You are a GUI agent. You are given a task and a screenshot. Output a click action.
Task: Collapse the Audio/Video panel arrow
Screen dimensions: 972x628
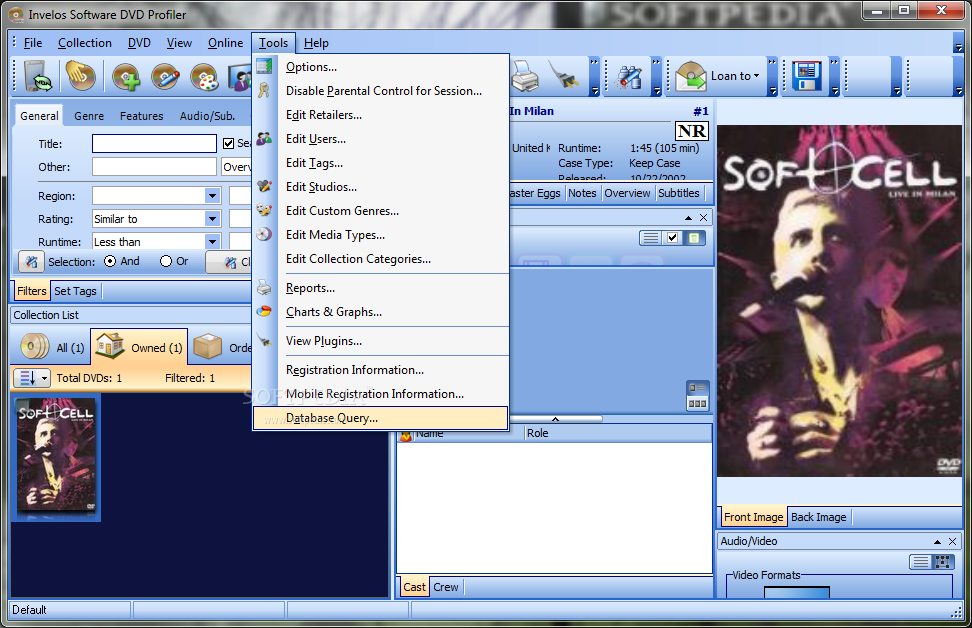[937, 541]
